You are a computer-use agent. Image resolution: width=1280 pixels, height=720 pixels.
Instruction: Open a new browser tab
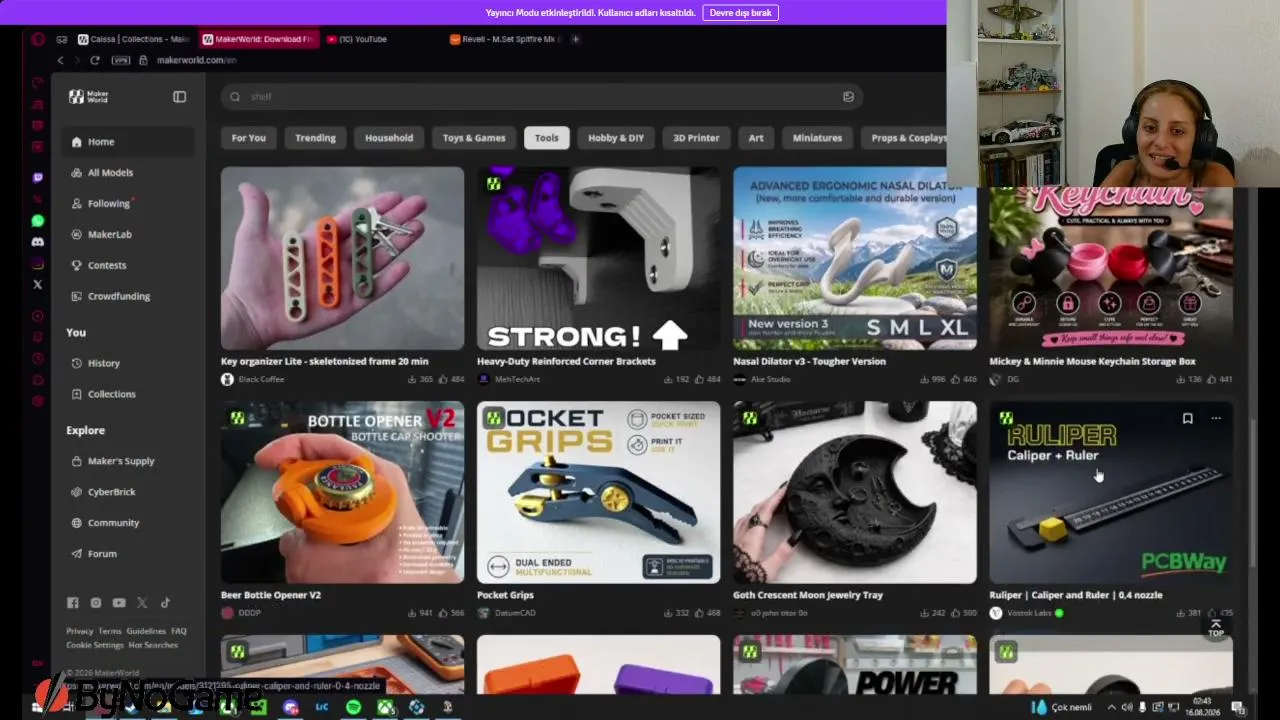pyautogui.click(x=575, y=39)
